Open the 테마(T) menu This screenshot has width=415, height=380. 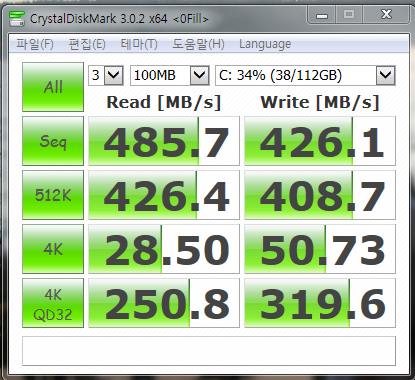tap(139, 44)
